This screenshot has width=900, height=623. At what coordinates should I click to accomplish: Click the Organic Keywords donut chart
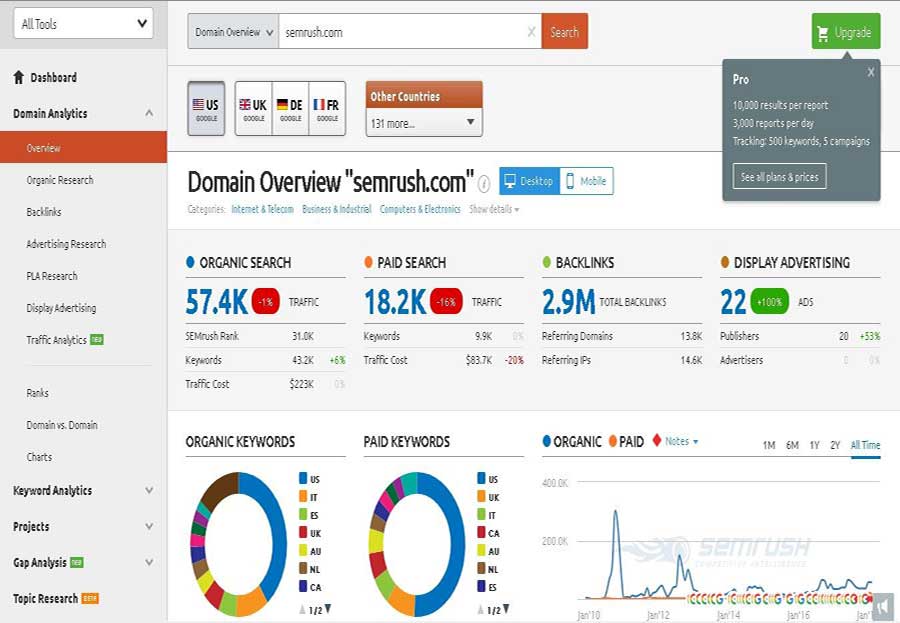(x=238, y=544)
